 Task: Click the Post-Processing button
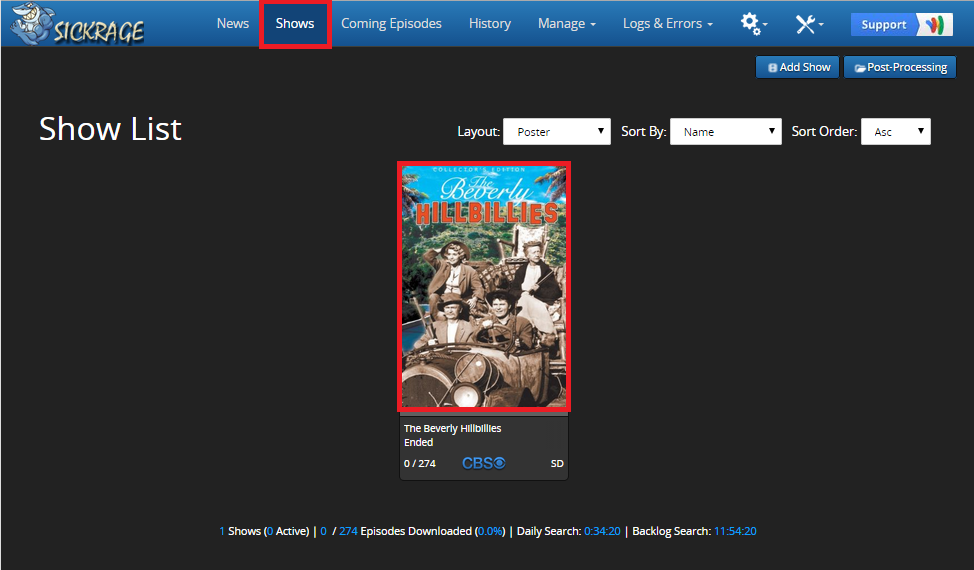900,67
